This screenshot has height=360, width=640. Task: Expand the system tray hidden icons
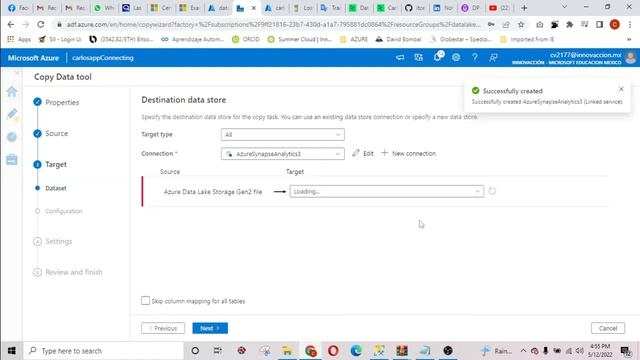pos(523,351)
